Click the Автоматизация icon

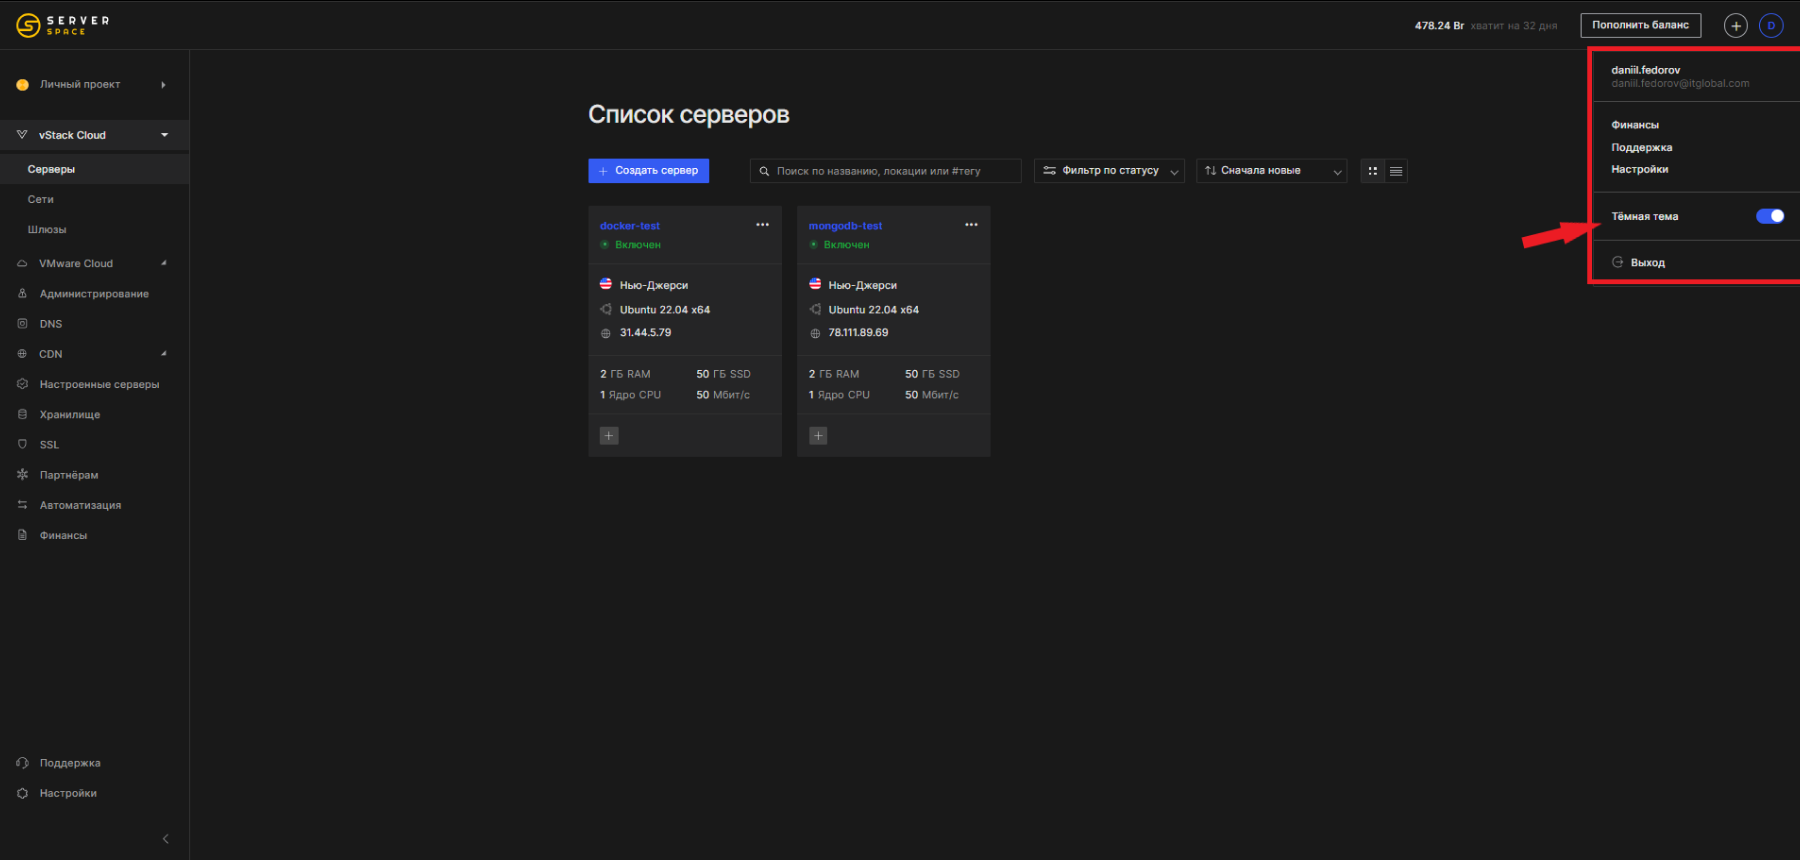(x=22, y=505)
